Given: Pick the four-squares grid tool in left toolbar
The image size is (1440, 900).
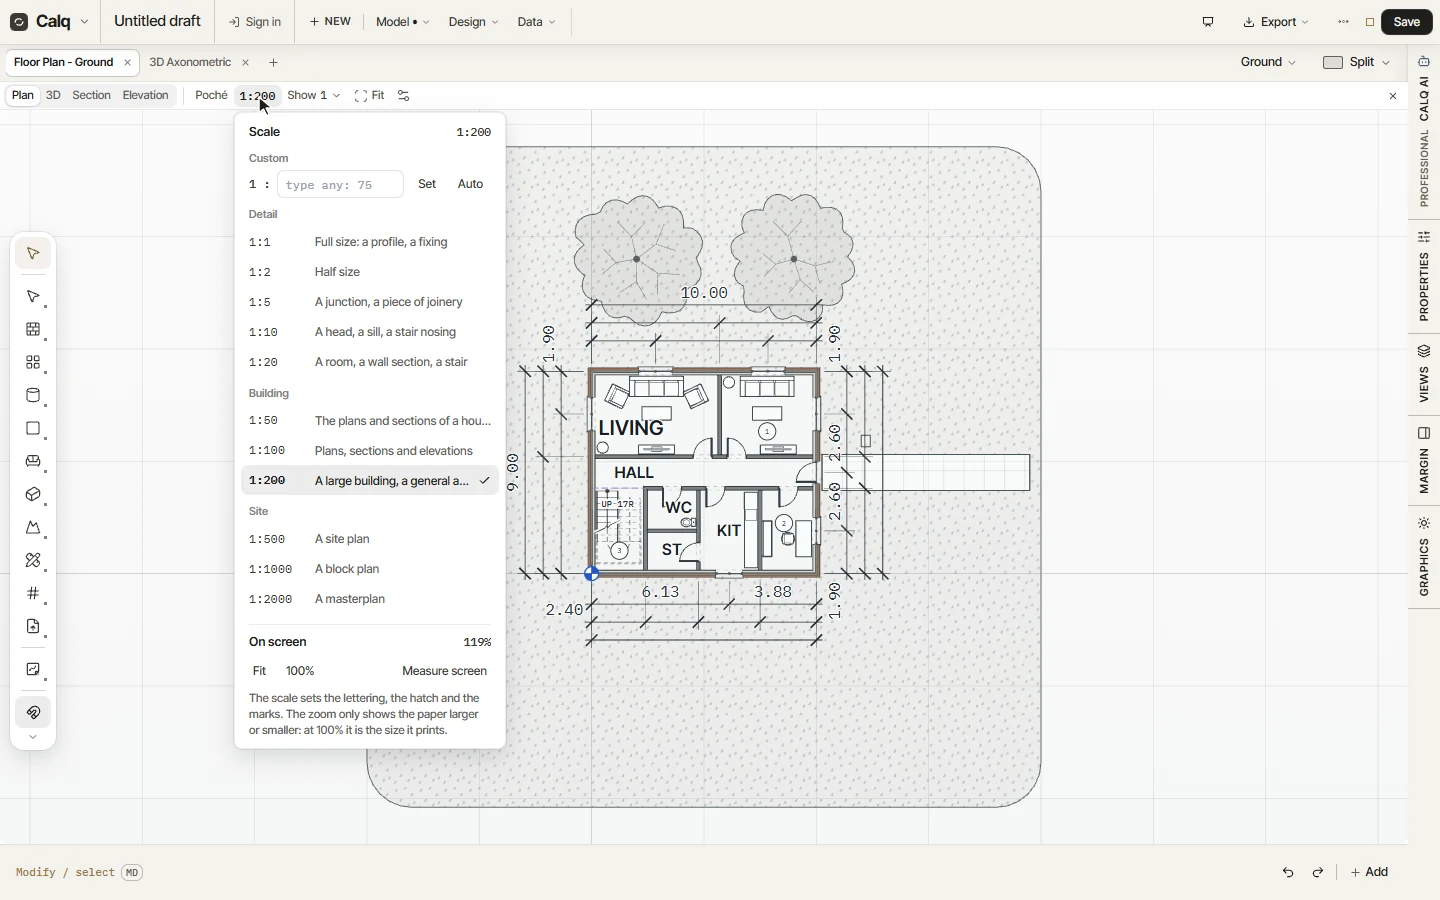Looking at the screenshot, I should tap(33, 363).
